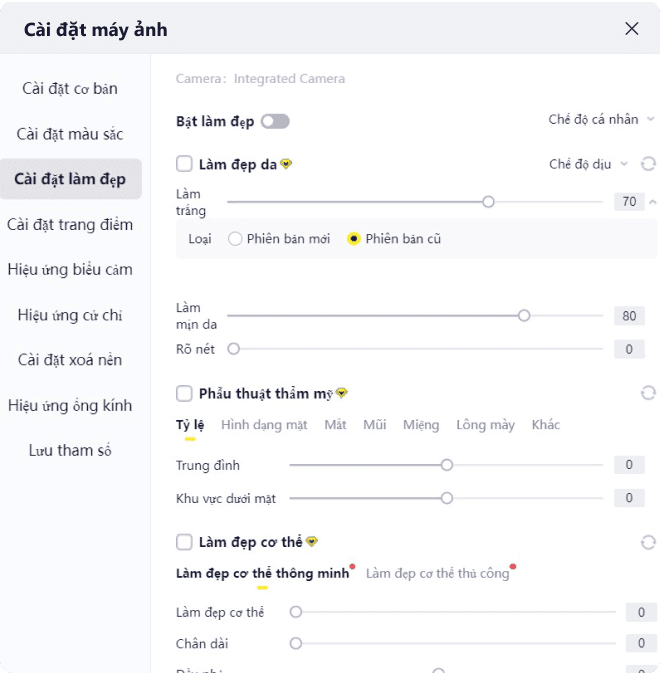Tick the Phẫu thuật thẩm mỹ checkbox
660x673 pixels.
184,393
